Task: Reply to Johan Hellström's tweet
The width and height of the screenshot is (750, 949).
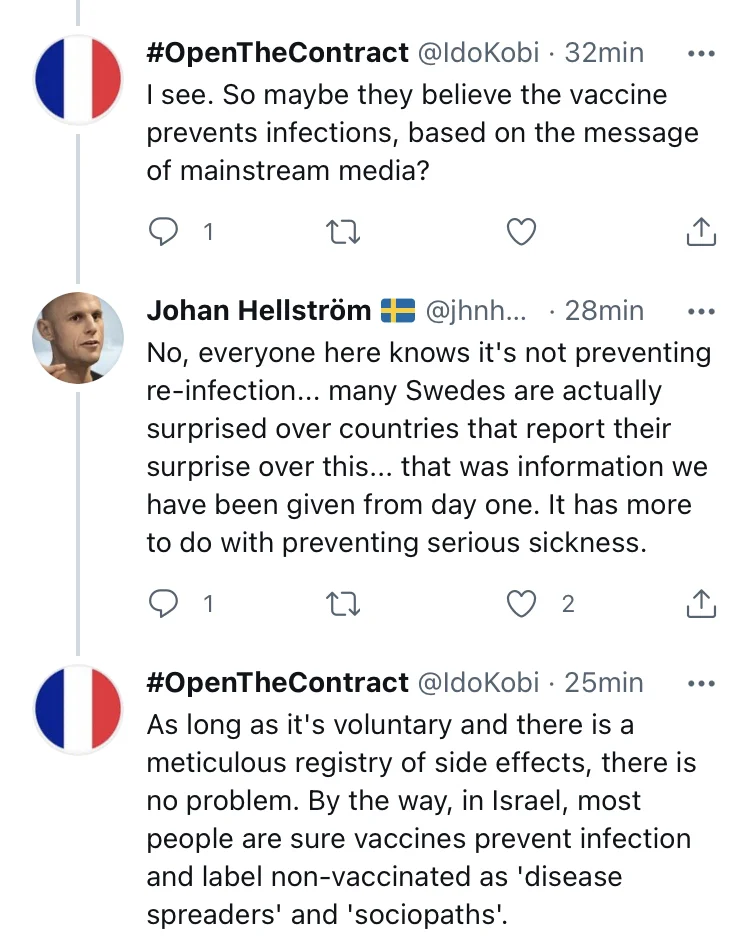Action: click(163, 603)
